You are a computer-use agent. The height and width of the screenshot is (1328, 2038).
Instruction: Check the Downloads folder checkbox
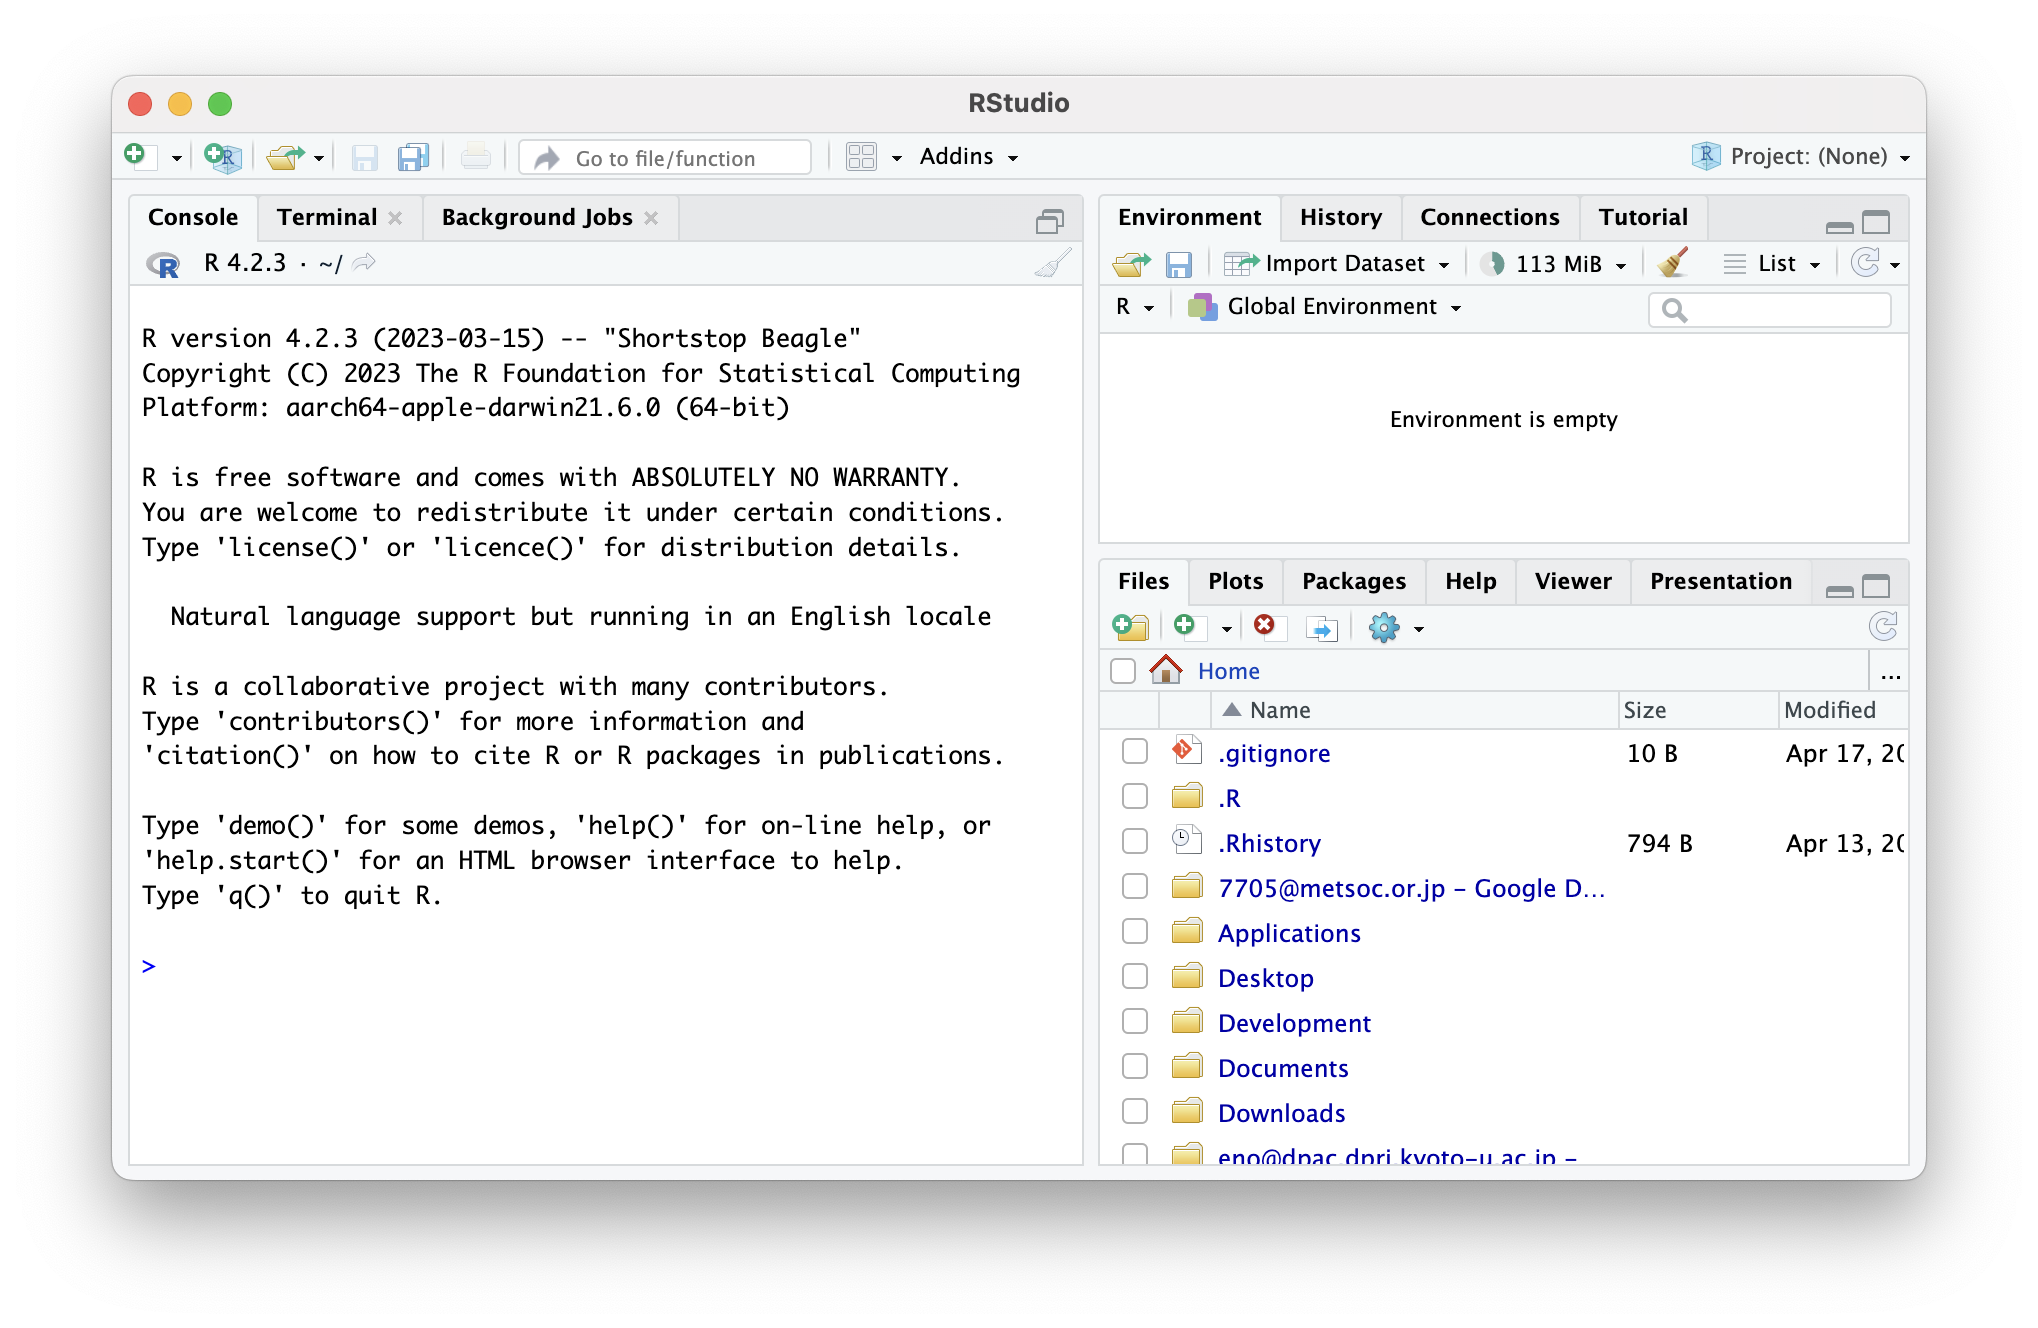click(x=1135, y=1111)
